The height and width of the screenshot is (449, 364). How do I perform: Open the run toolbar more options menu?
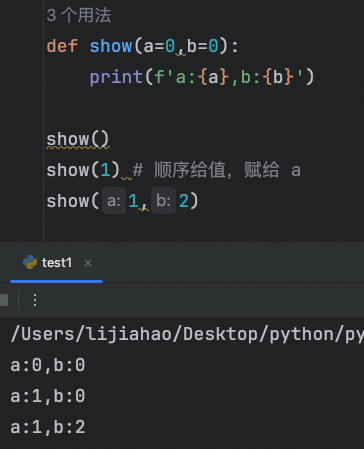35,300
